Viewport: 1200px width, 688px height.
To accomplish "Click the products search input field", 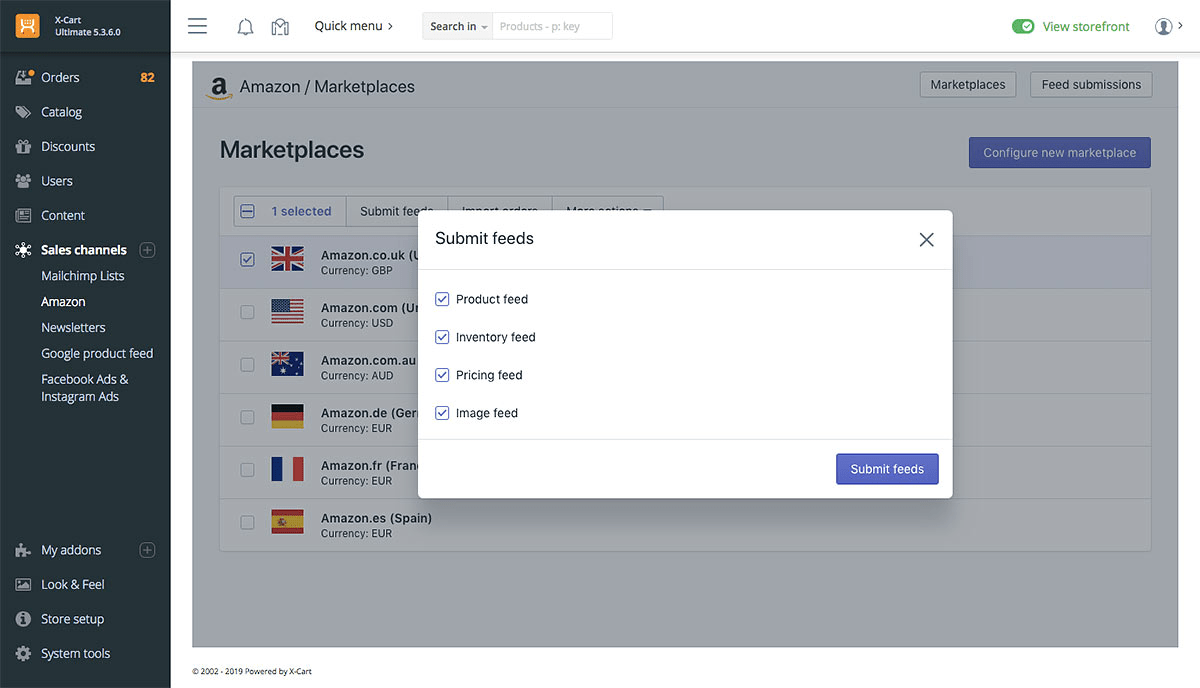I will point(553,27).
